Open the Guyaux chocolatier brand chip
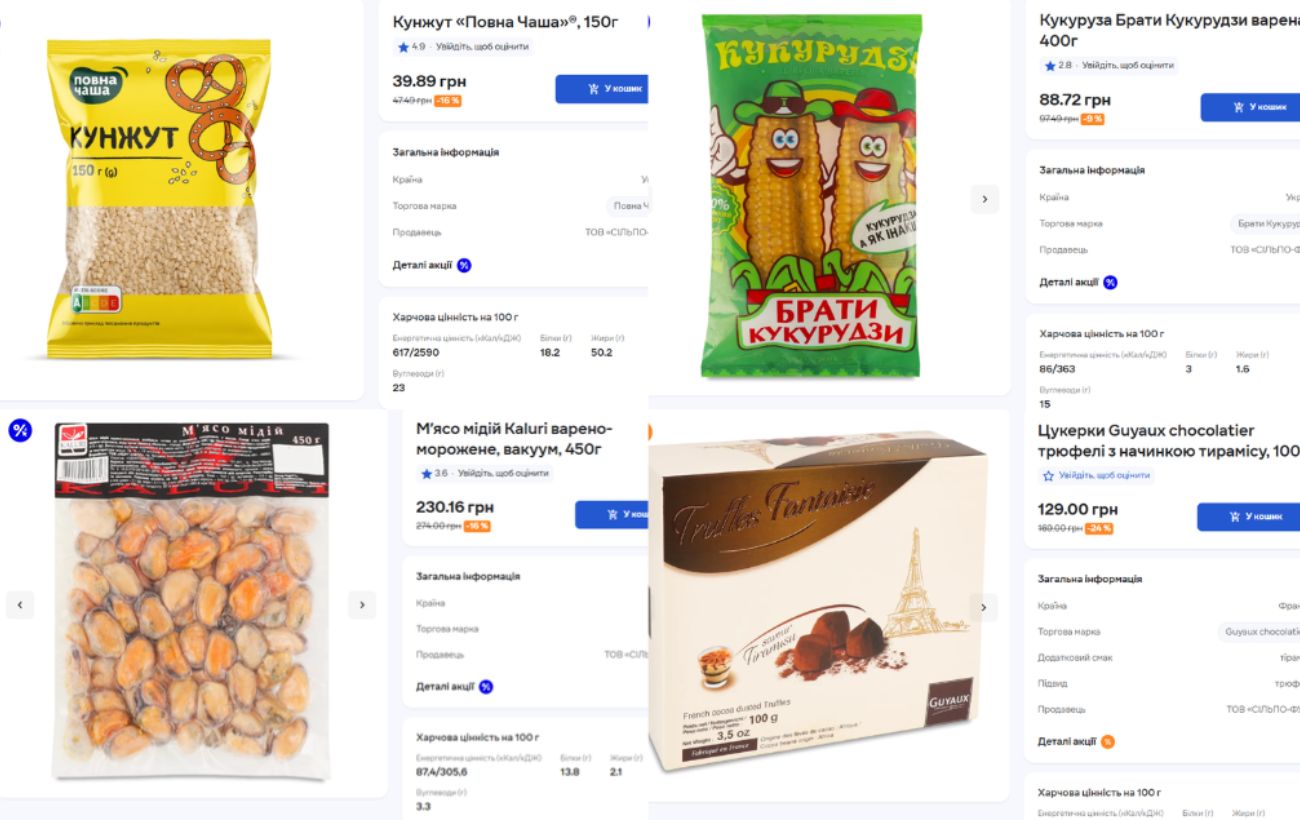 coord(1260,632)
